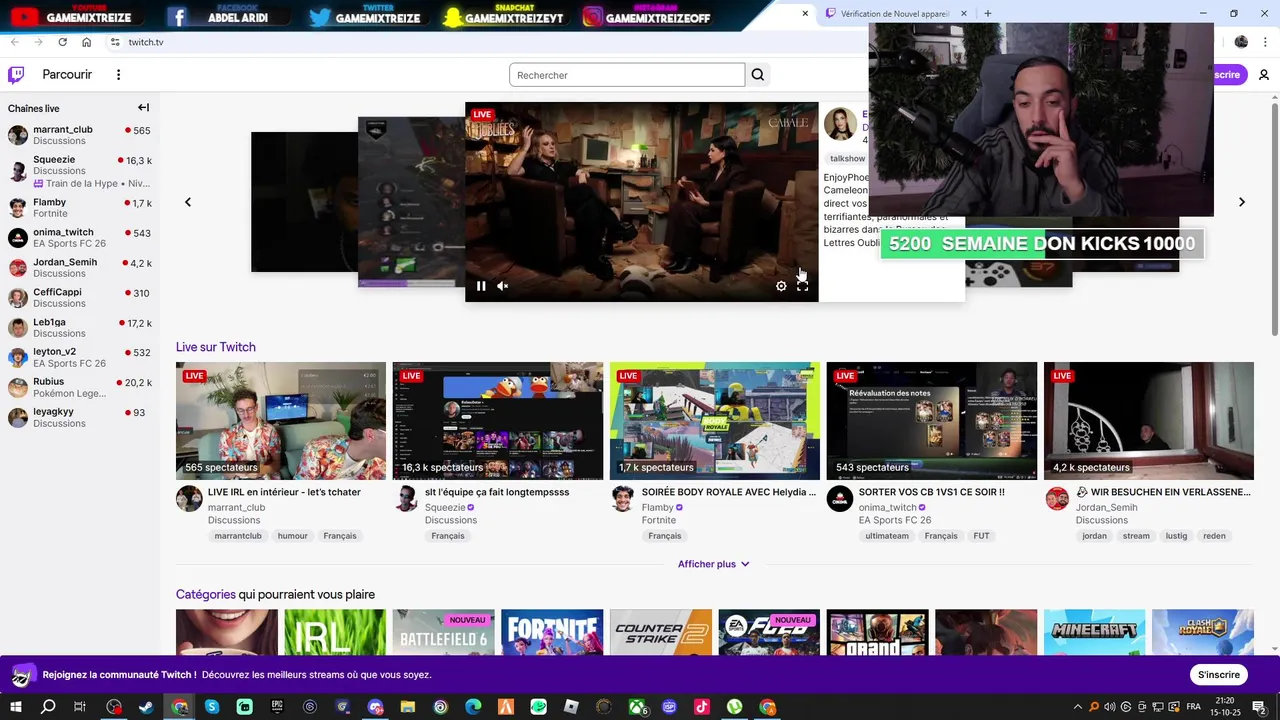Open a new browser tab

point(987,13)
